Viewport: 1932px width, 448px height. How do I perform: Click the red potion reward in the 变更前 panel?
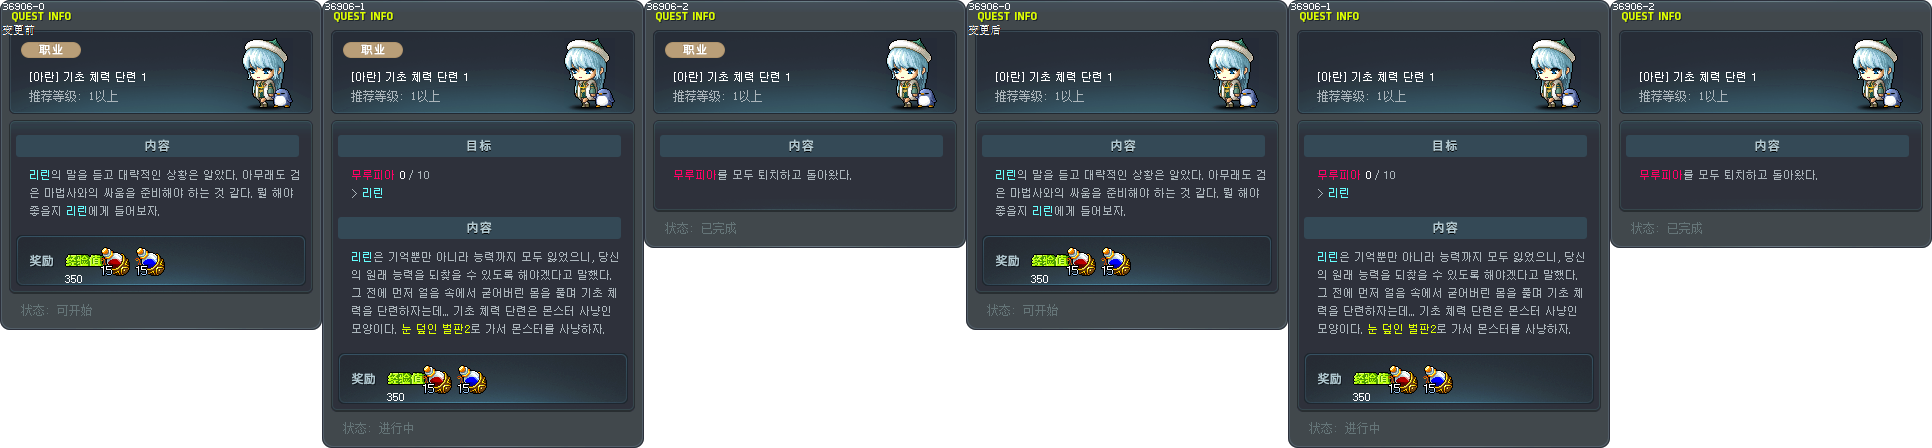pyautogui.click(x=115, y=262)
